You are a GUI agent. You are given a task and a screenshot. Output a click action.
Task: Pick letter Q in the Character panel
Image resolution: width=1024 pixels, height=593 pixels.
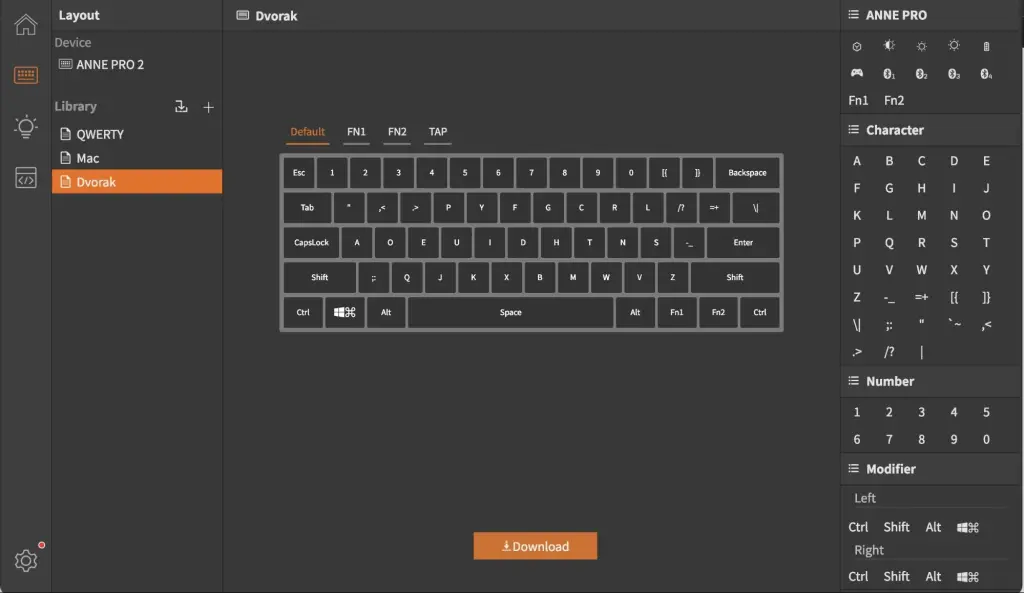[889, 243]
